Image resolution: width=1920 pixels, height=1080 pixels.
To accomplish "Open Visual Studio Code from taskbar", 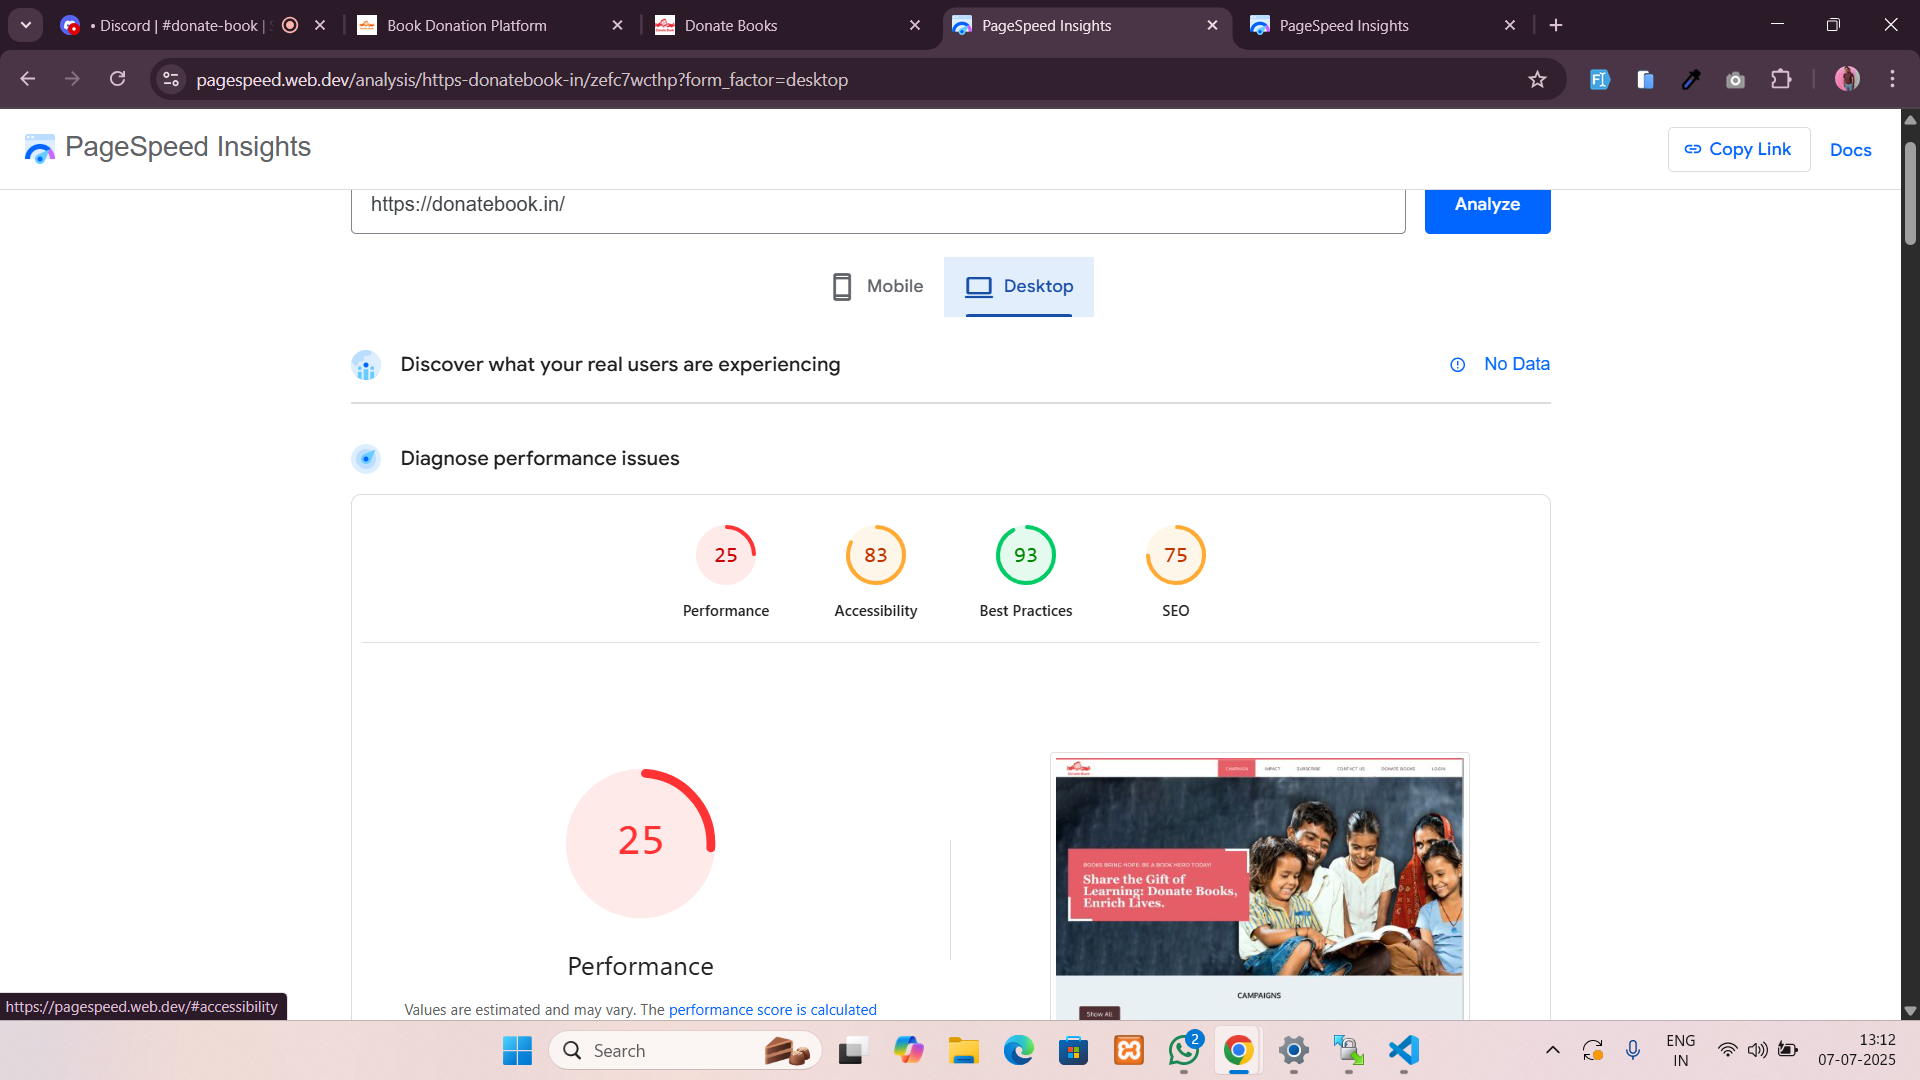I will [1403, 1050].
